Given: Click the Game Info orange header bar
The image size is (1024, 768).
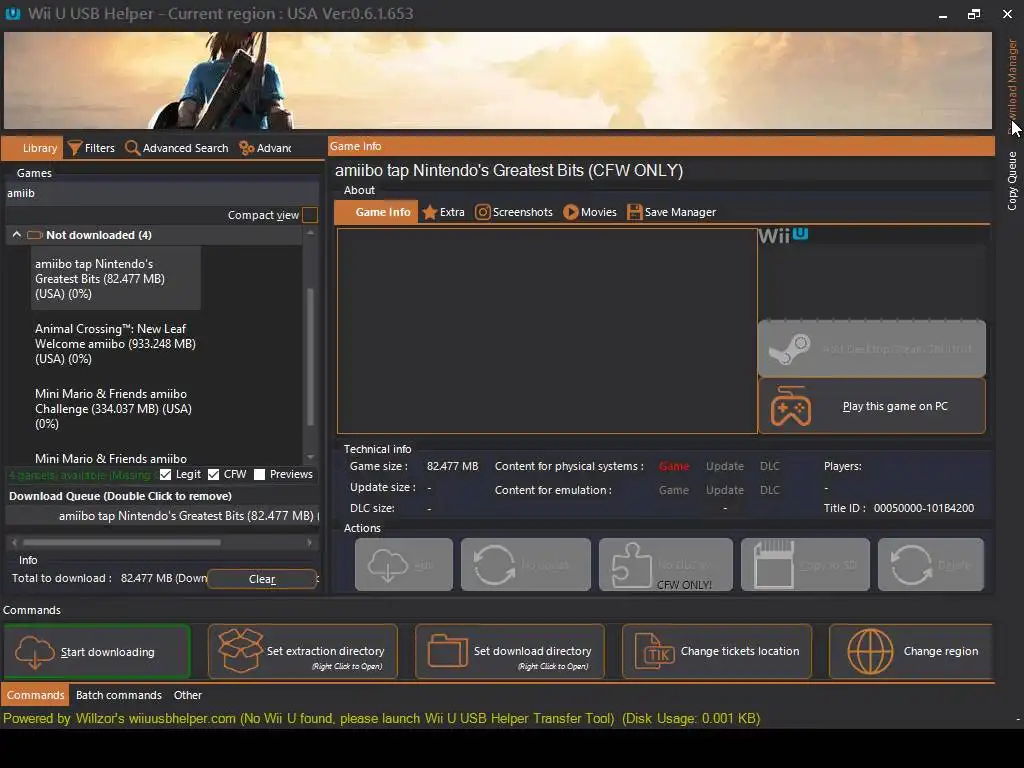Looking at the screenshot, I should pyautogui.click(x=661, y=146).
